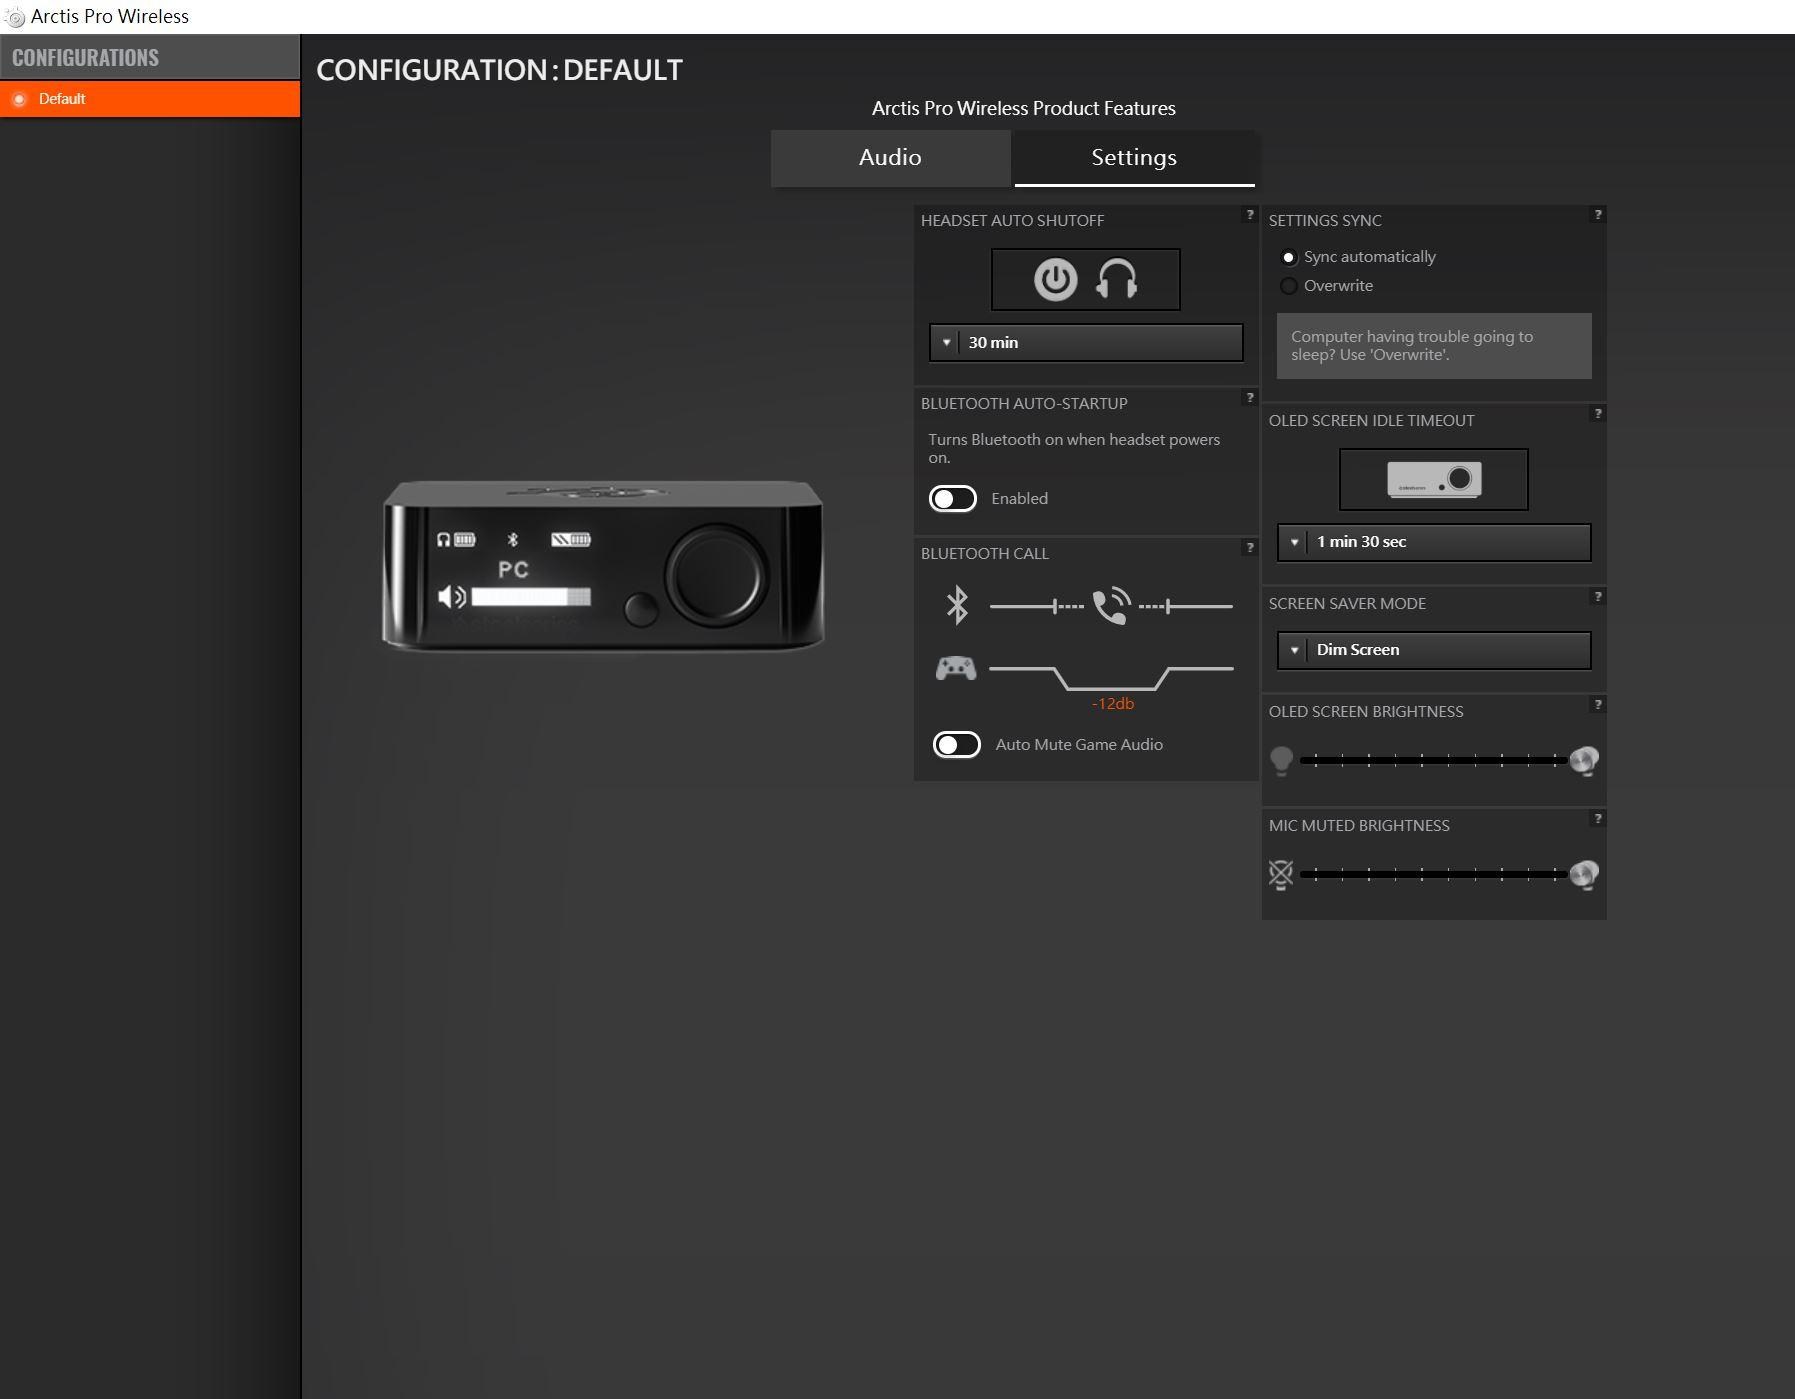1795x1399 pixels.
Task: Click the speaker volume icon on transmitter display
Action: click(452, 597)
